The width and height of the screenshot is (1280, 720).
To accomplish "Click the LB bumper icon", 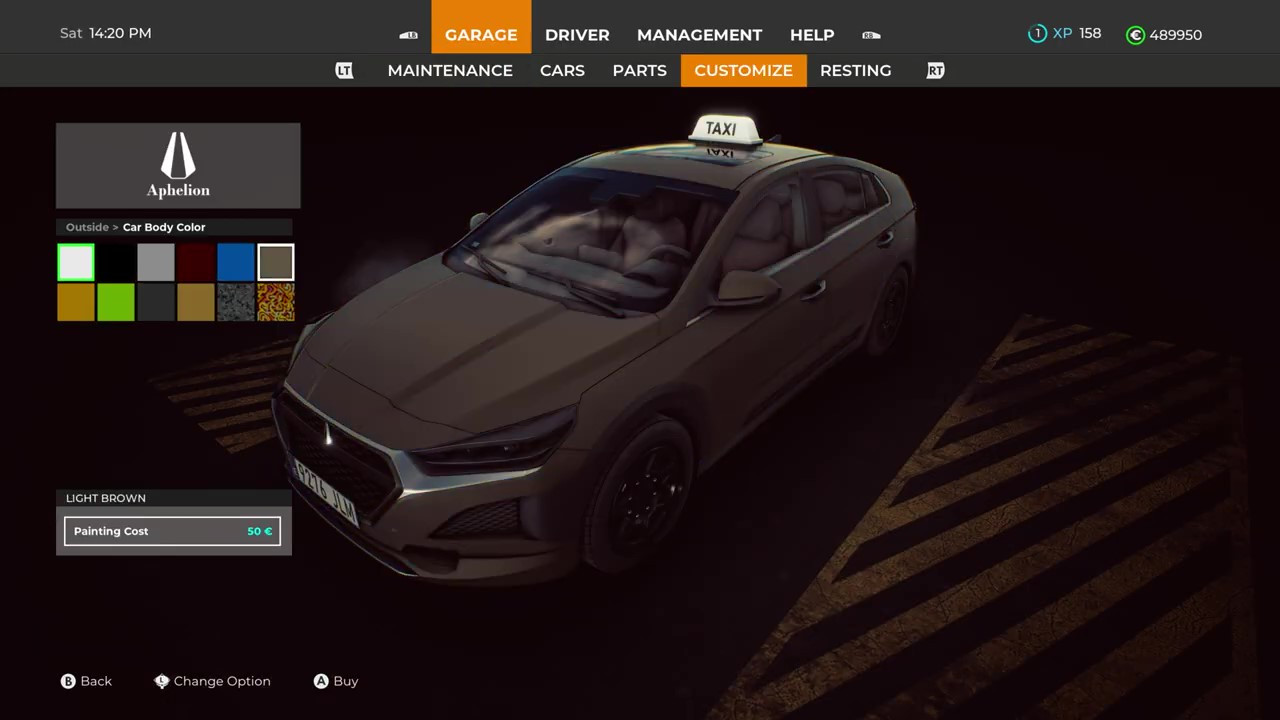I will point(409,35).
